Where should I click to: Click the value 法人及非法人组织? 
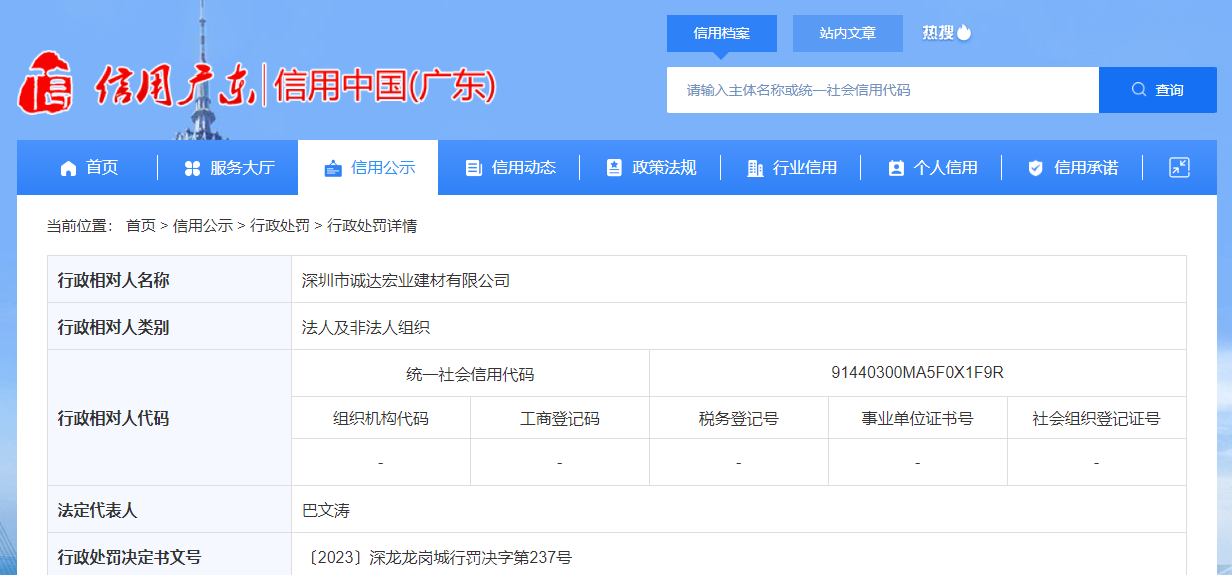pyautogui.click(x=366, y=327)
